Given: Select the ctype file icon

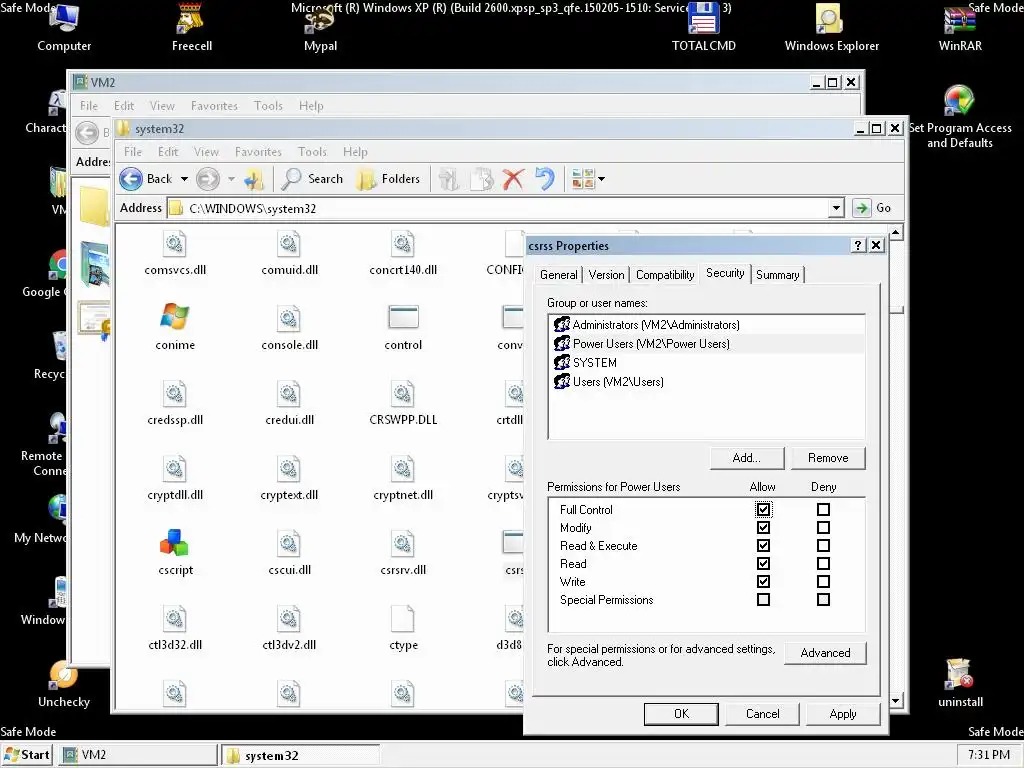Looking at the screenshot, I should click(403, 619).
